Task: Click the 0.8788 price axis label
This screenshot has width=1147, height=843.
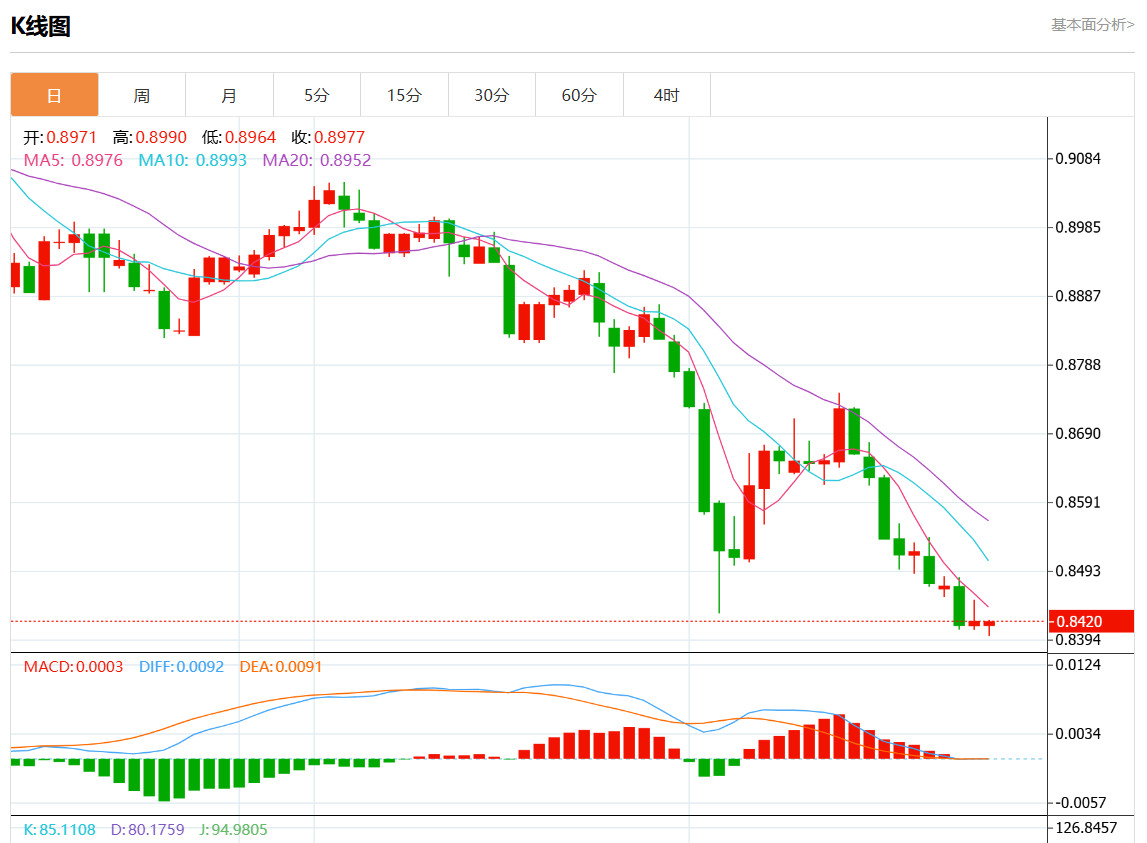Action: (1078, 365)
